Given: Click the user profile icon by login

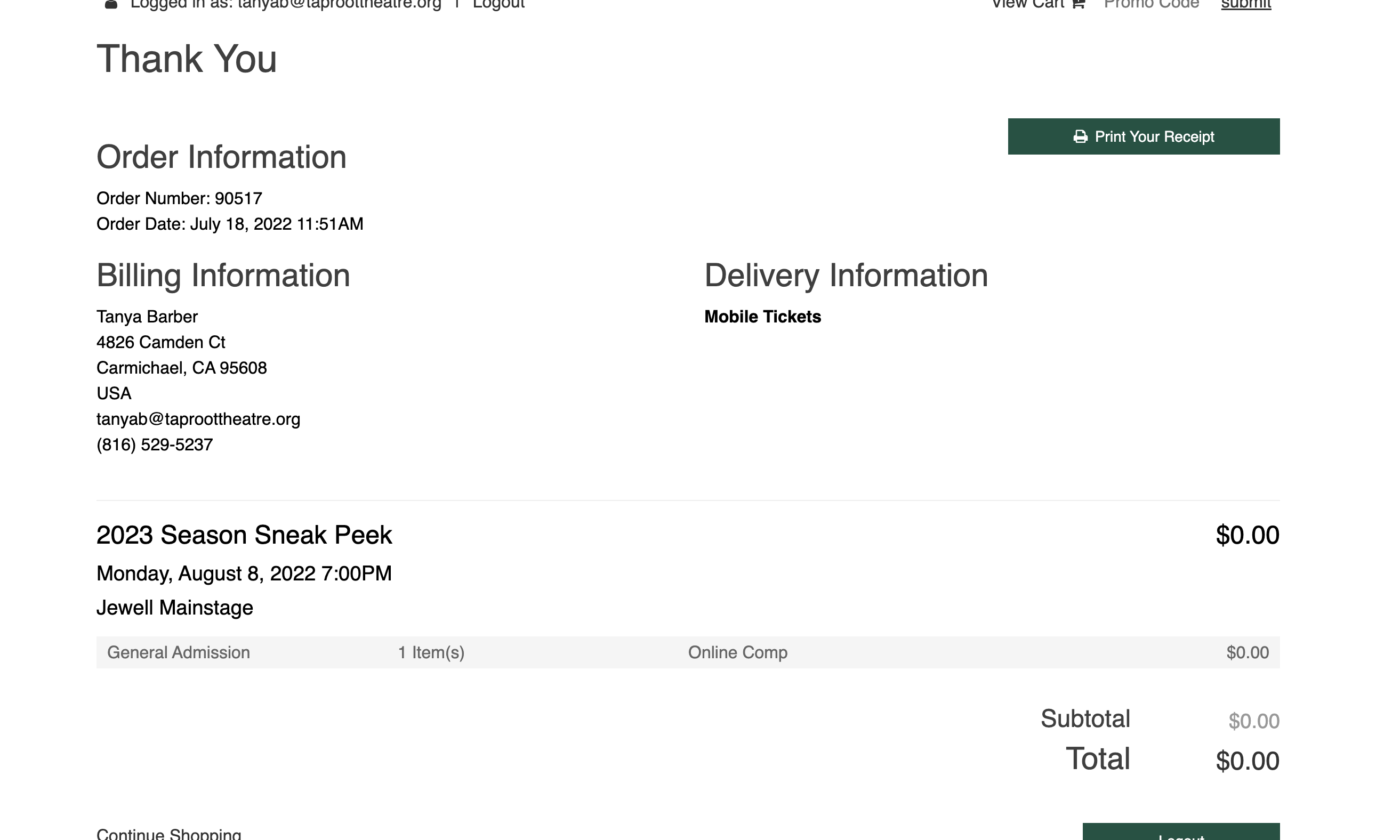Looking at the screenshot, I should [x=111, y=4].
